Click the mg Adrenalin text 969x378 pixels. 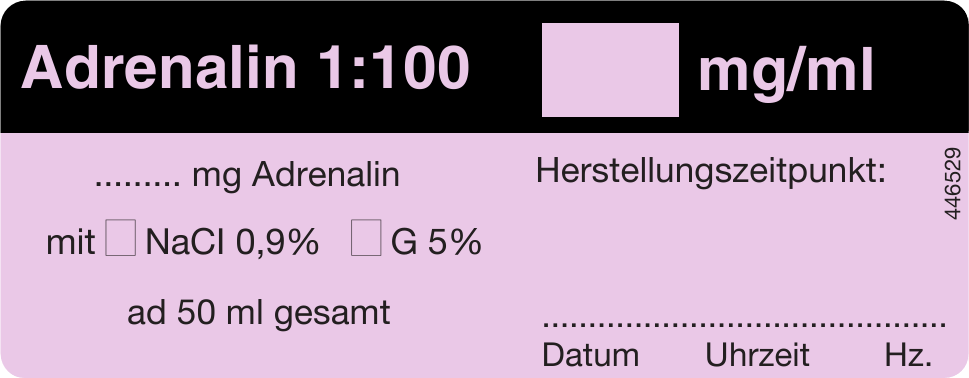tap(295, 175)
